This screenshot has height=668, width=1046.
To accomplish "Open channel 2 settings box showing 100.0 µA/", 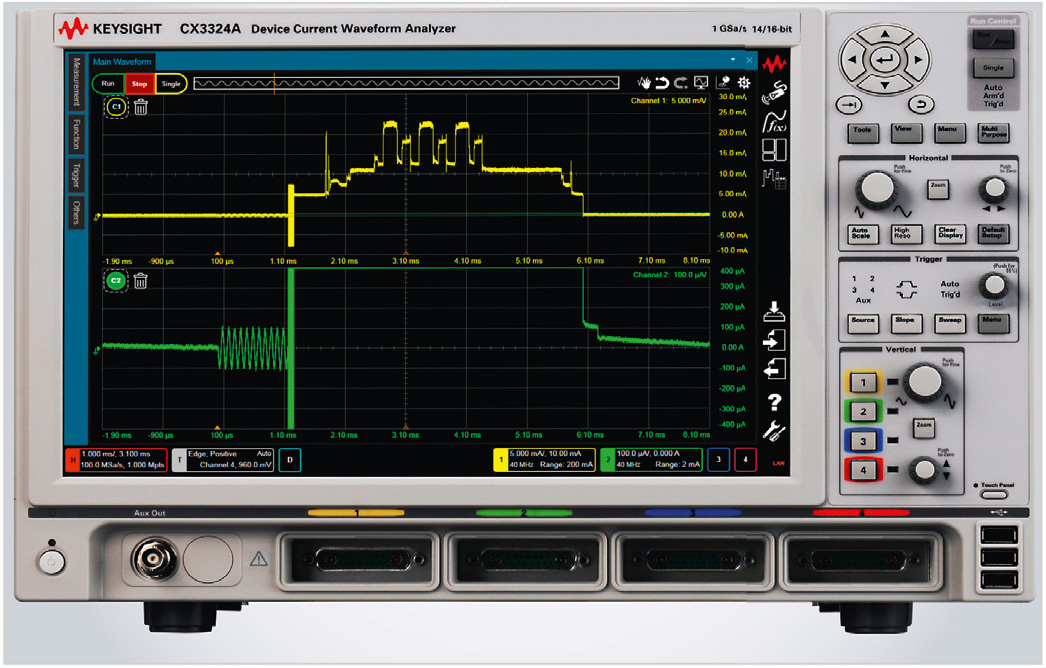I will click(651, 460).
